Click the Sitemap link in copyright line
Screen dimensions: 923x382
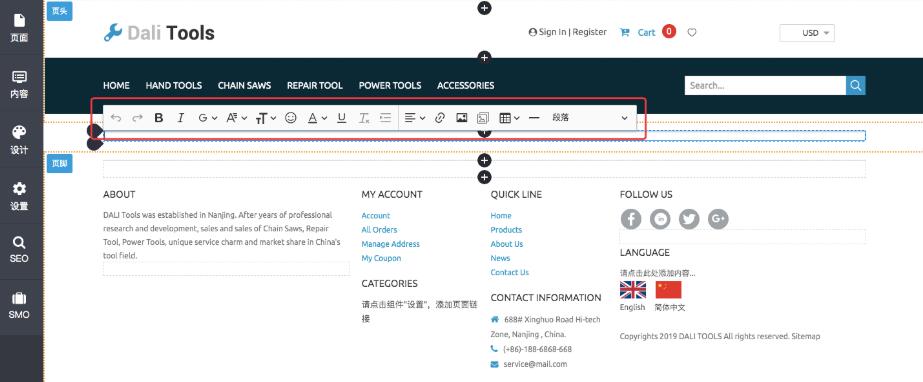[x=805, y=336]
